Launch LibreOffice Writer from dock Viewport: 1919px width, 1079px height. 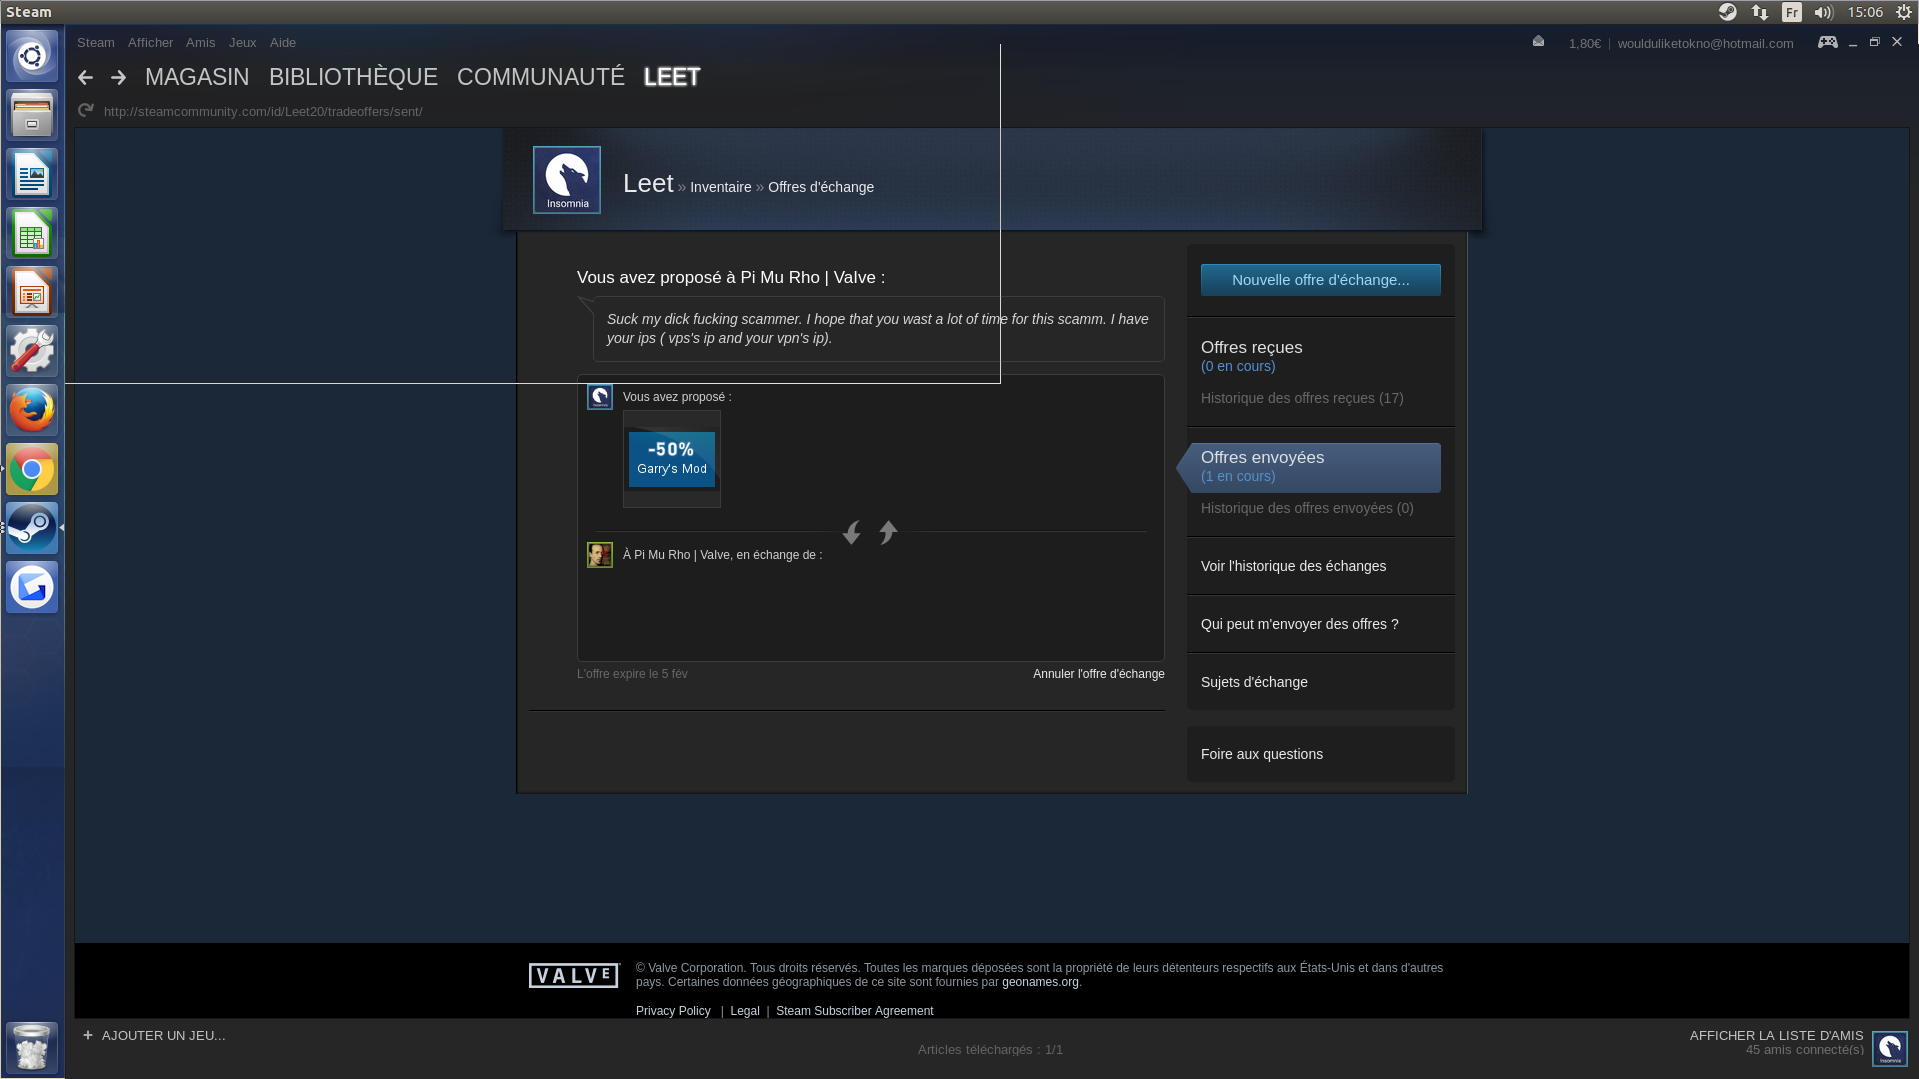(x=32, y=174)
